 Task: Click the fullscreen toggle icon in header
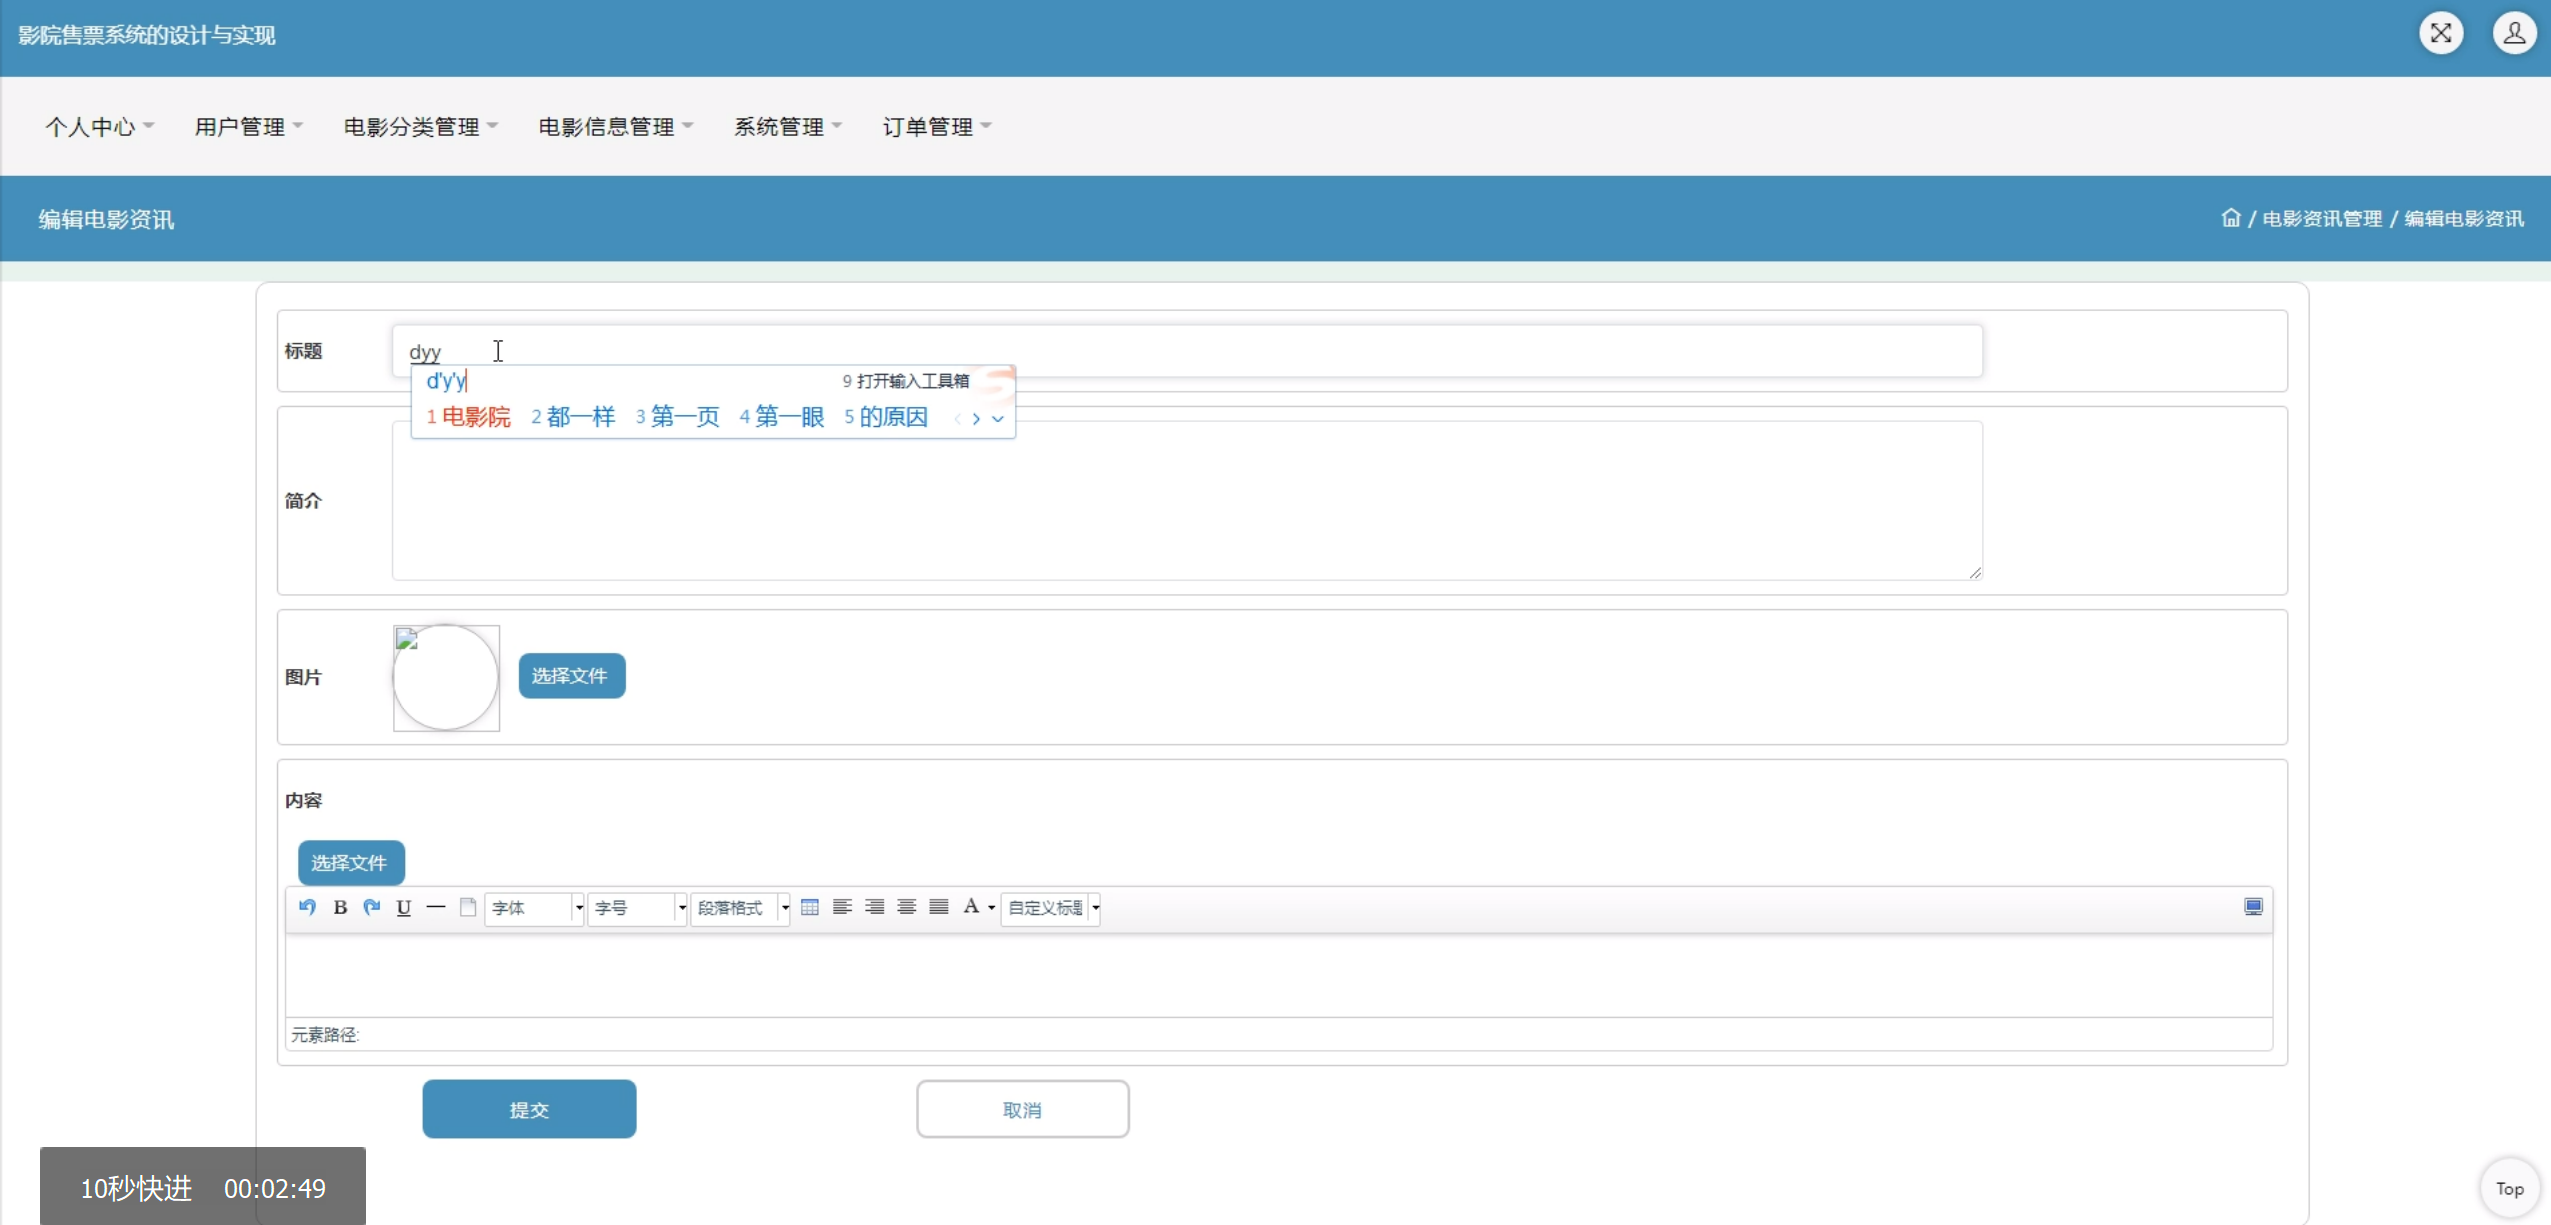coord(2441,33)
